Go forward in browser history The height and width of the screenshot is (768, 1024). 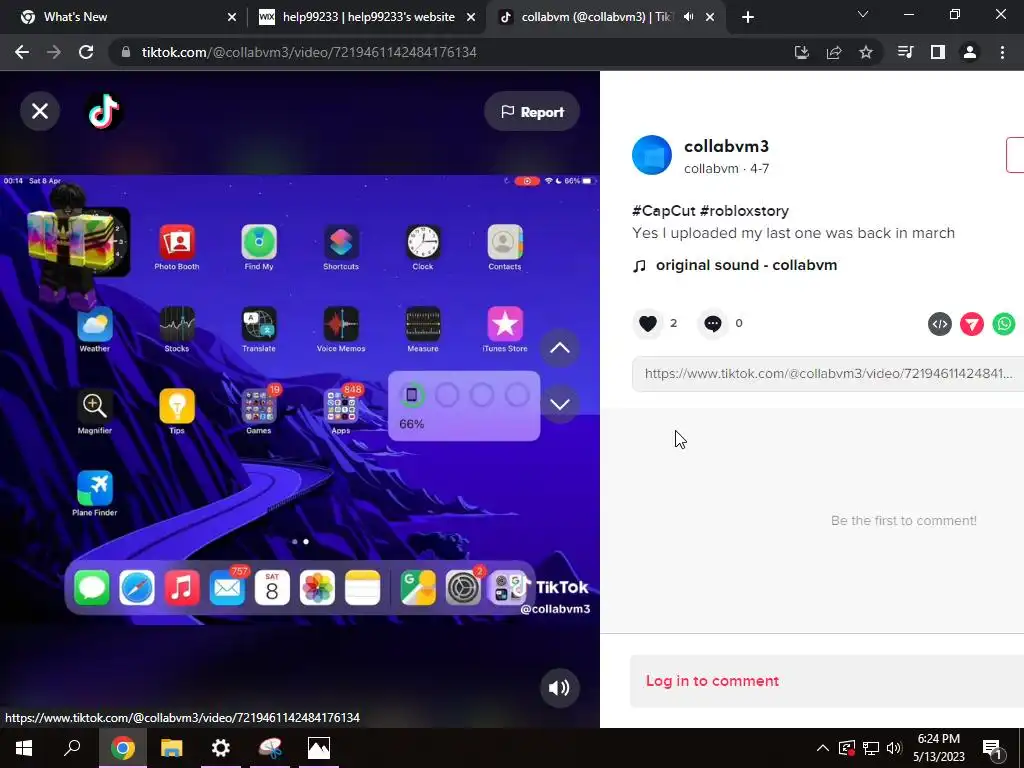point(54,52)
